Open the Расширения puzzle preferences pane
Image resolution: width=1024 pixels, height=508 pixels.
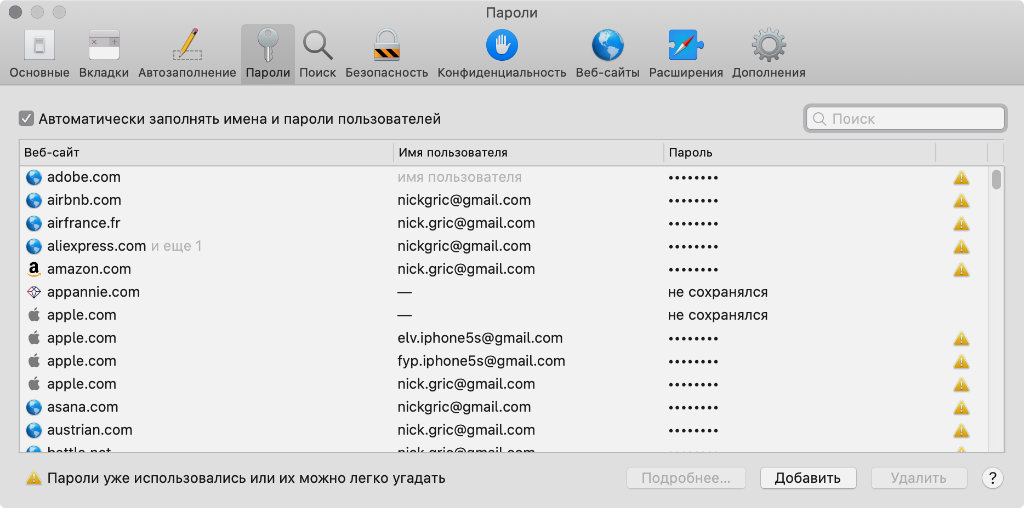pos(685,53)
